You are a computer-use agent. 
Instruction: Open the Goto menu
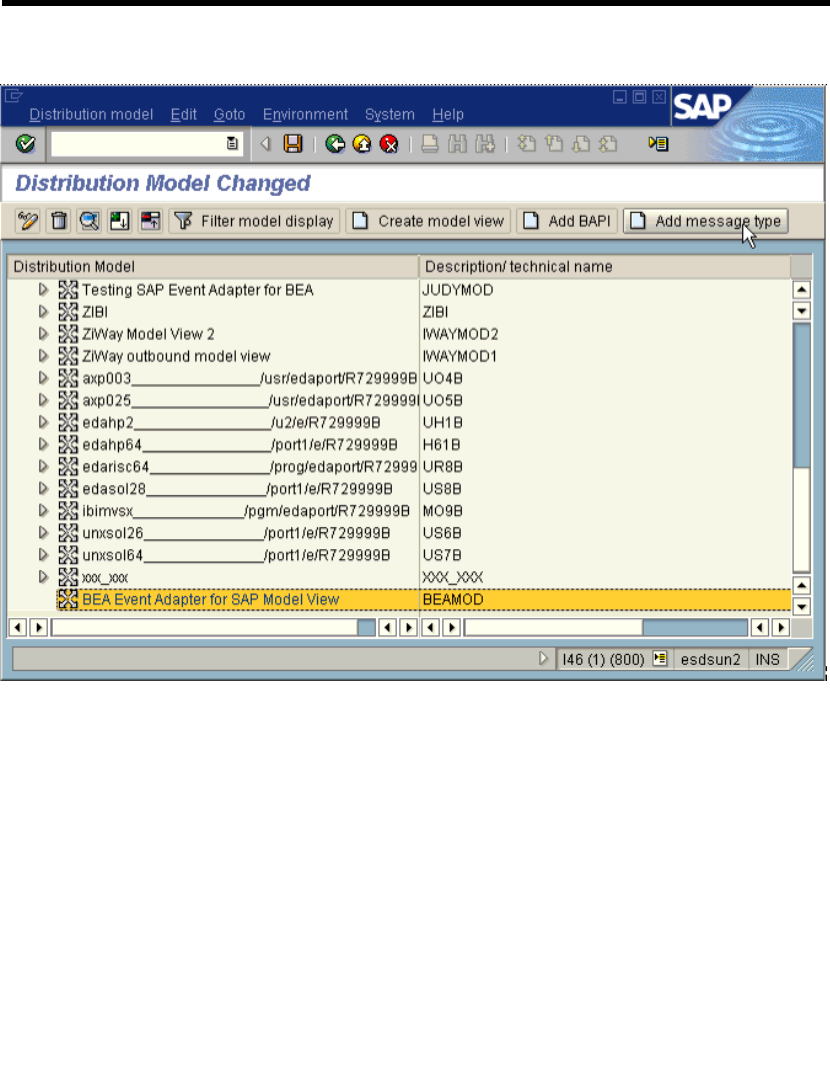pyautogui.click(x=229, y=115)
